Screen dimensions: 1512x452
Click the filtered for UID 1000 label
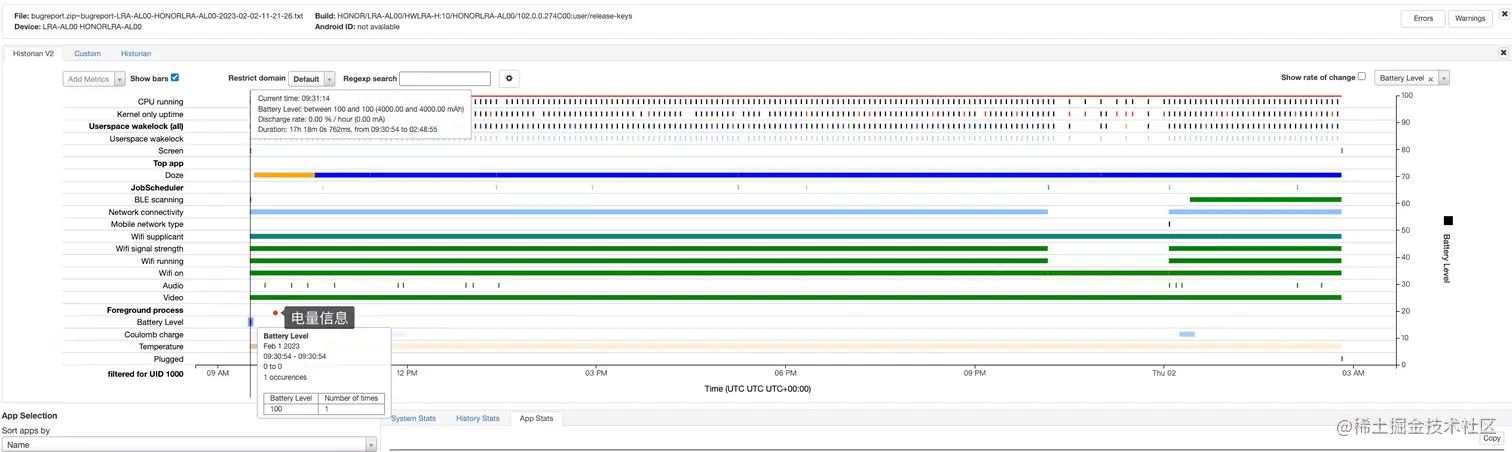pyautogui.click(x=145, y=374)
